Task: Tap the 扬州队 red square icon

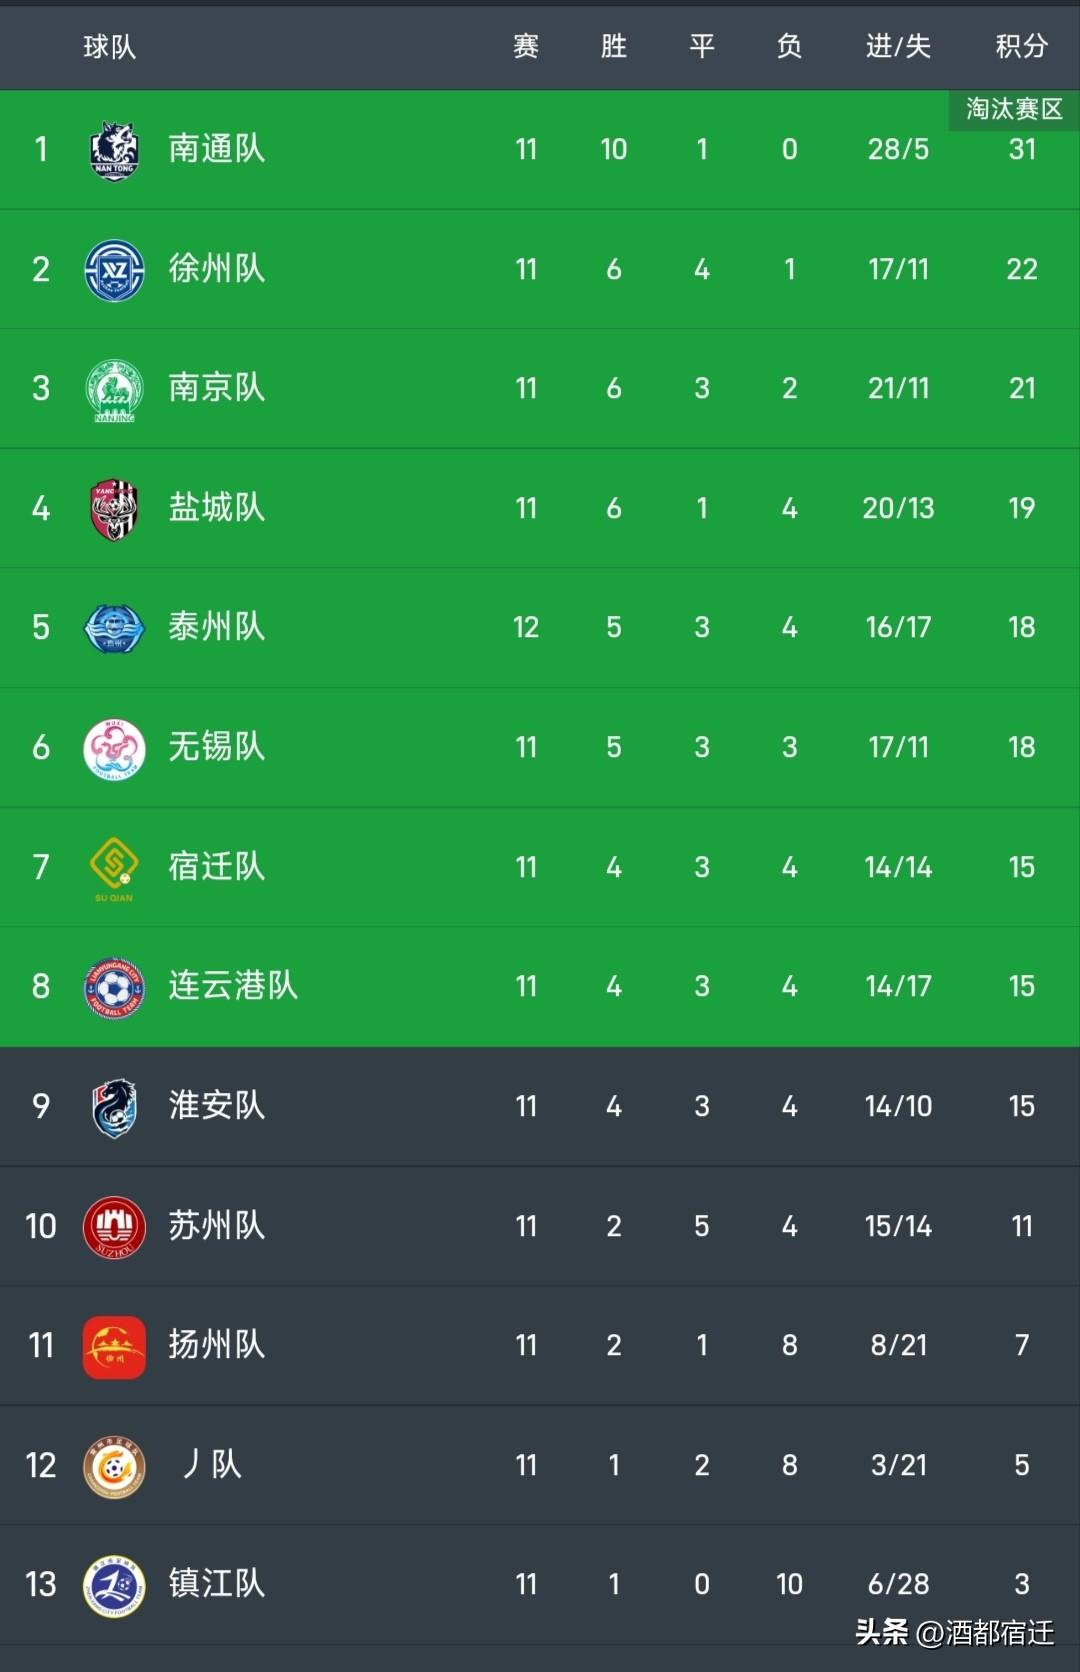Action: coord(114,1347)
